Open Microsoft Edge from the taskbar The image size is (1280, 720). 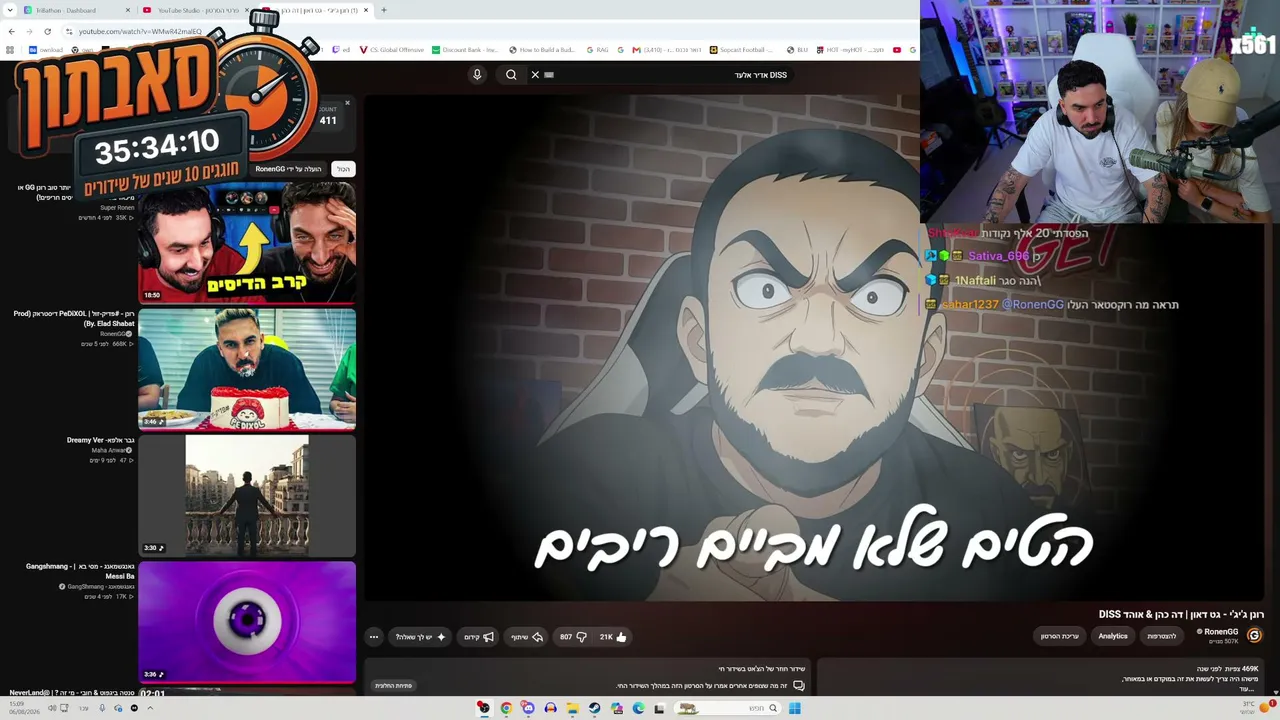tap(638, 708)
